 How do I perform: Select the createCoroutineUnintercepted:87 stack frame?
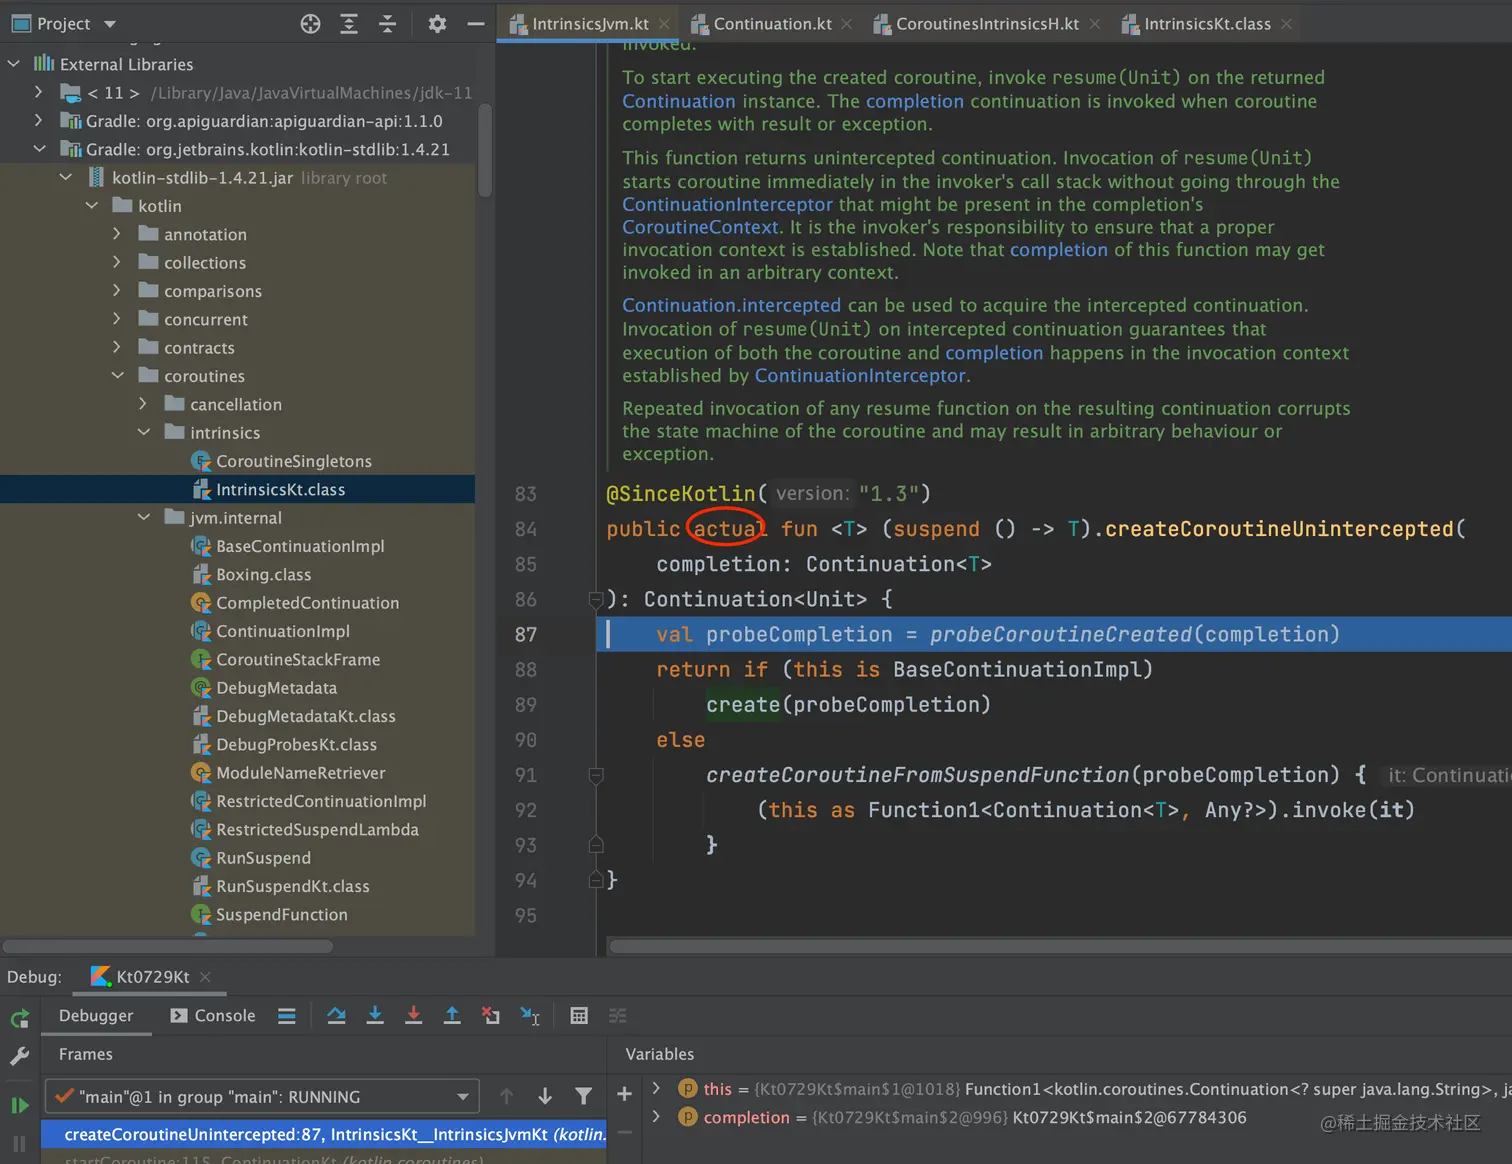pyautogui.click(x=323, y=1134)
